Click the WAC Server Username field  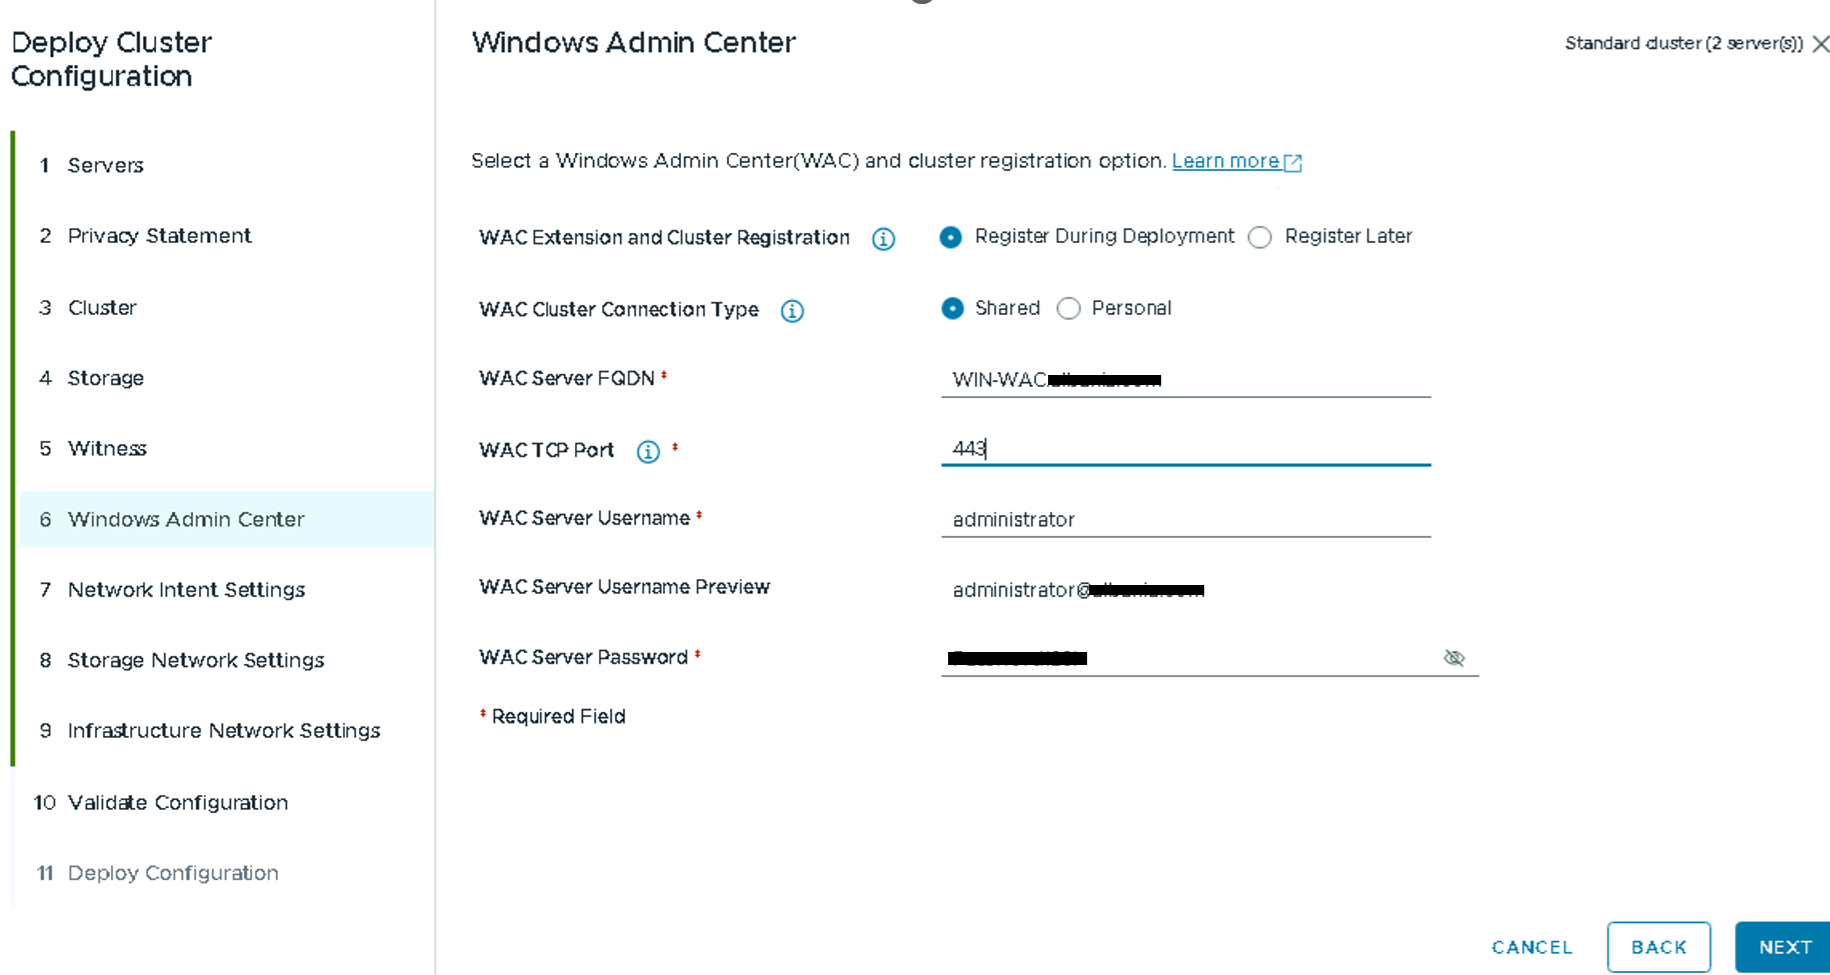(1185, 520)
